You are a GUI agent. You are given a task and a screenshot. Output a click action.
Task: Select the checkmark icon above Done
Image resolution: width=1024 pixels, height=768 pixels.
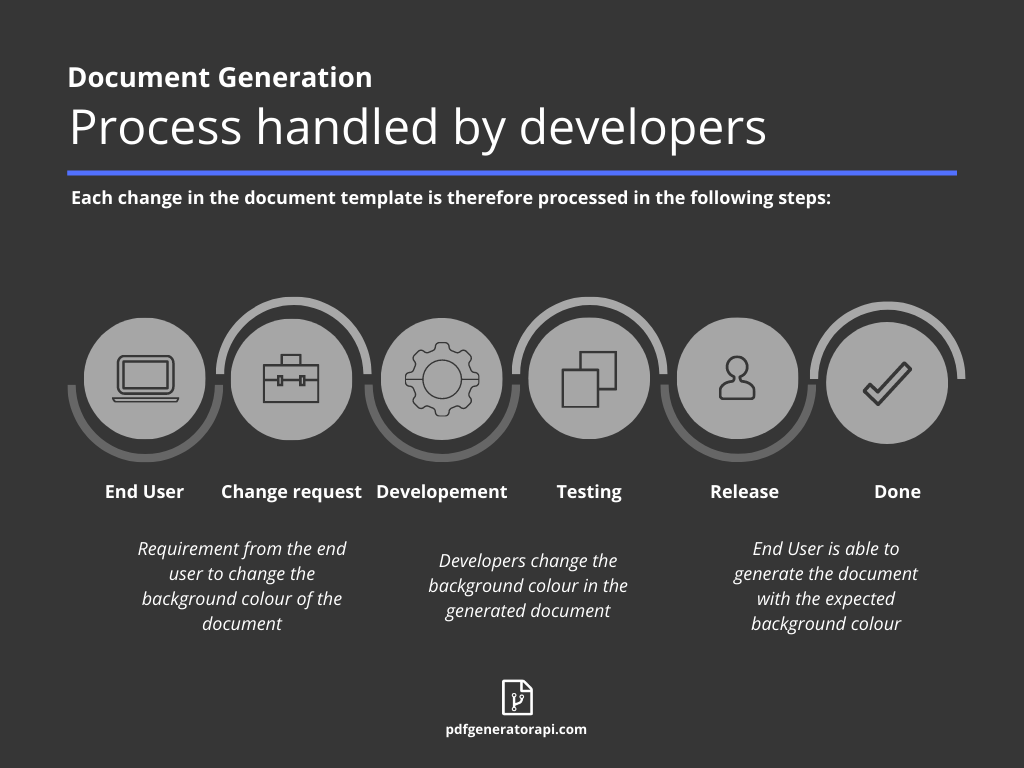tap(886, 378)
